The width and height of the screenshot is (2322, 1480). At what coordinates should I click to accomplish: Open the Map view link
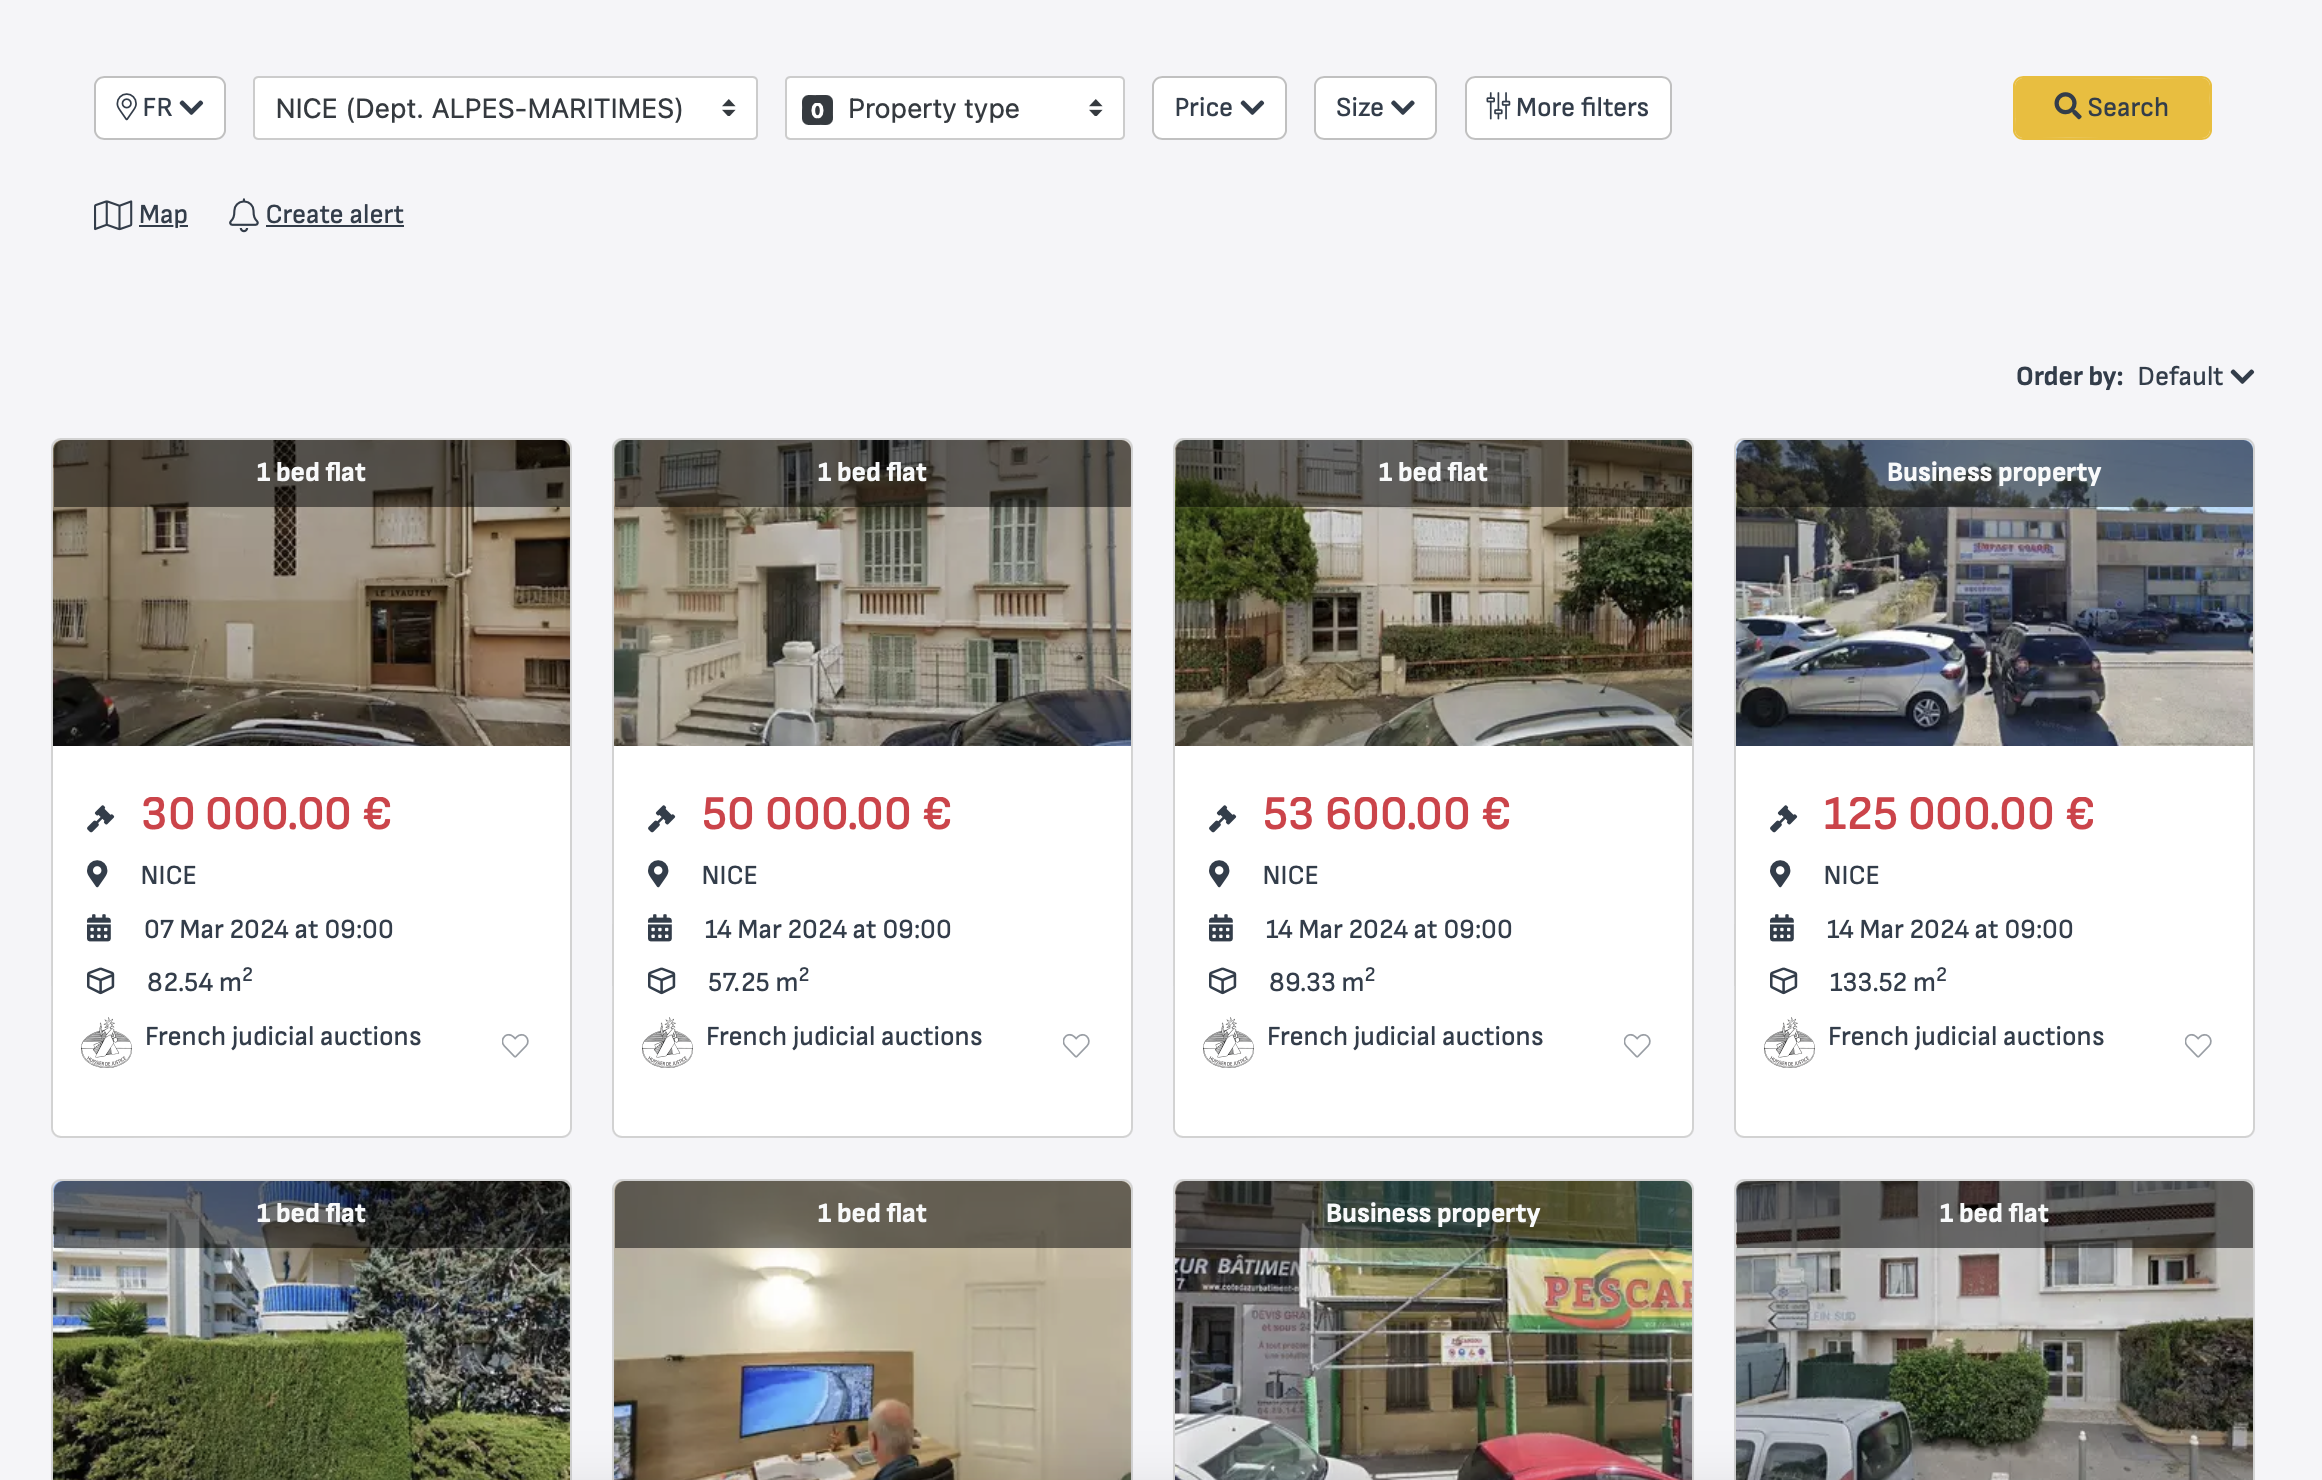[163, 215]
